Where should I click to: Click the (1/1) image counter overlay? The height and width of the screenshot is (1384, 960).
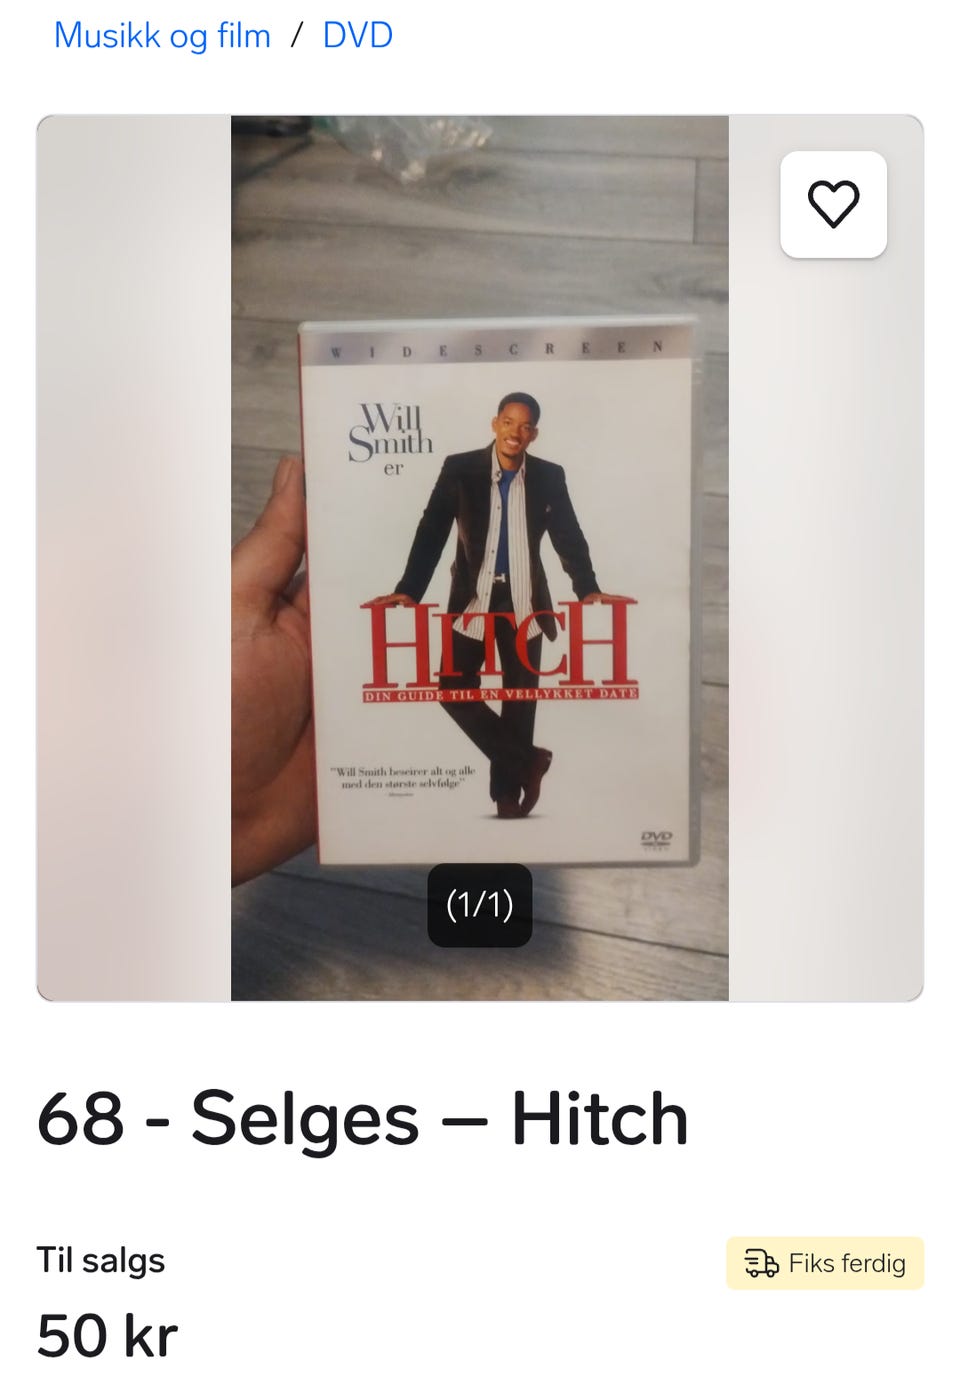click(480, 905)
